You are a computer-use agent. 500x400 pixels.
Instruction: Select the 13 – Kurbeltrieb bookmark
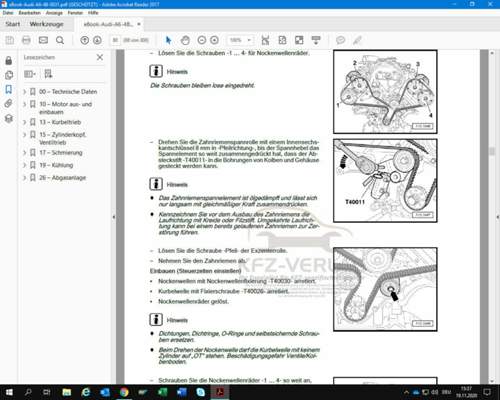[60, 122]
